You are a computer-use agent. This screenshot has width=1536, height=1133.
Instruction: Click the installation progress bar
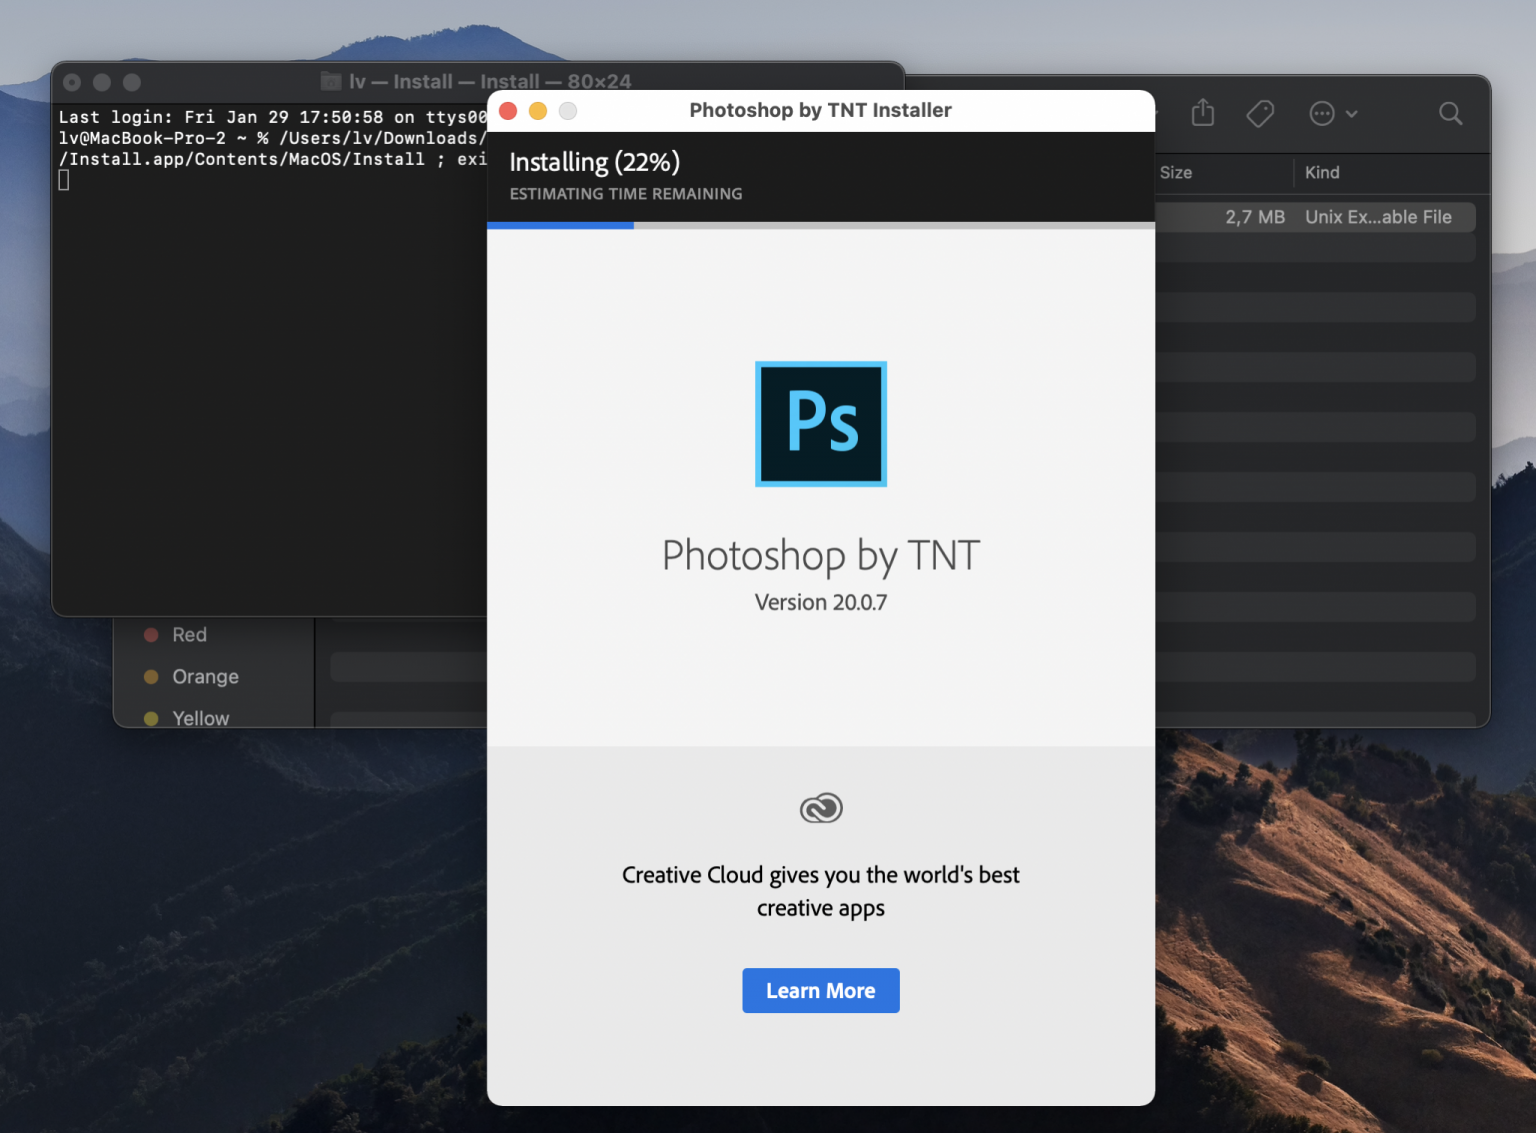(x=821, y=226)
